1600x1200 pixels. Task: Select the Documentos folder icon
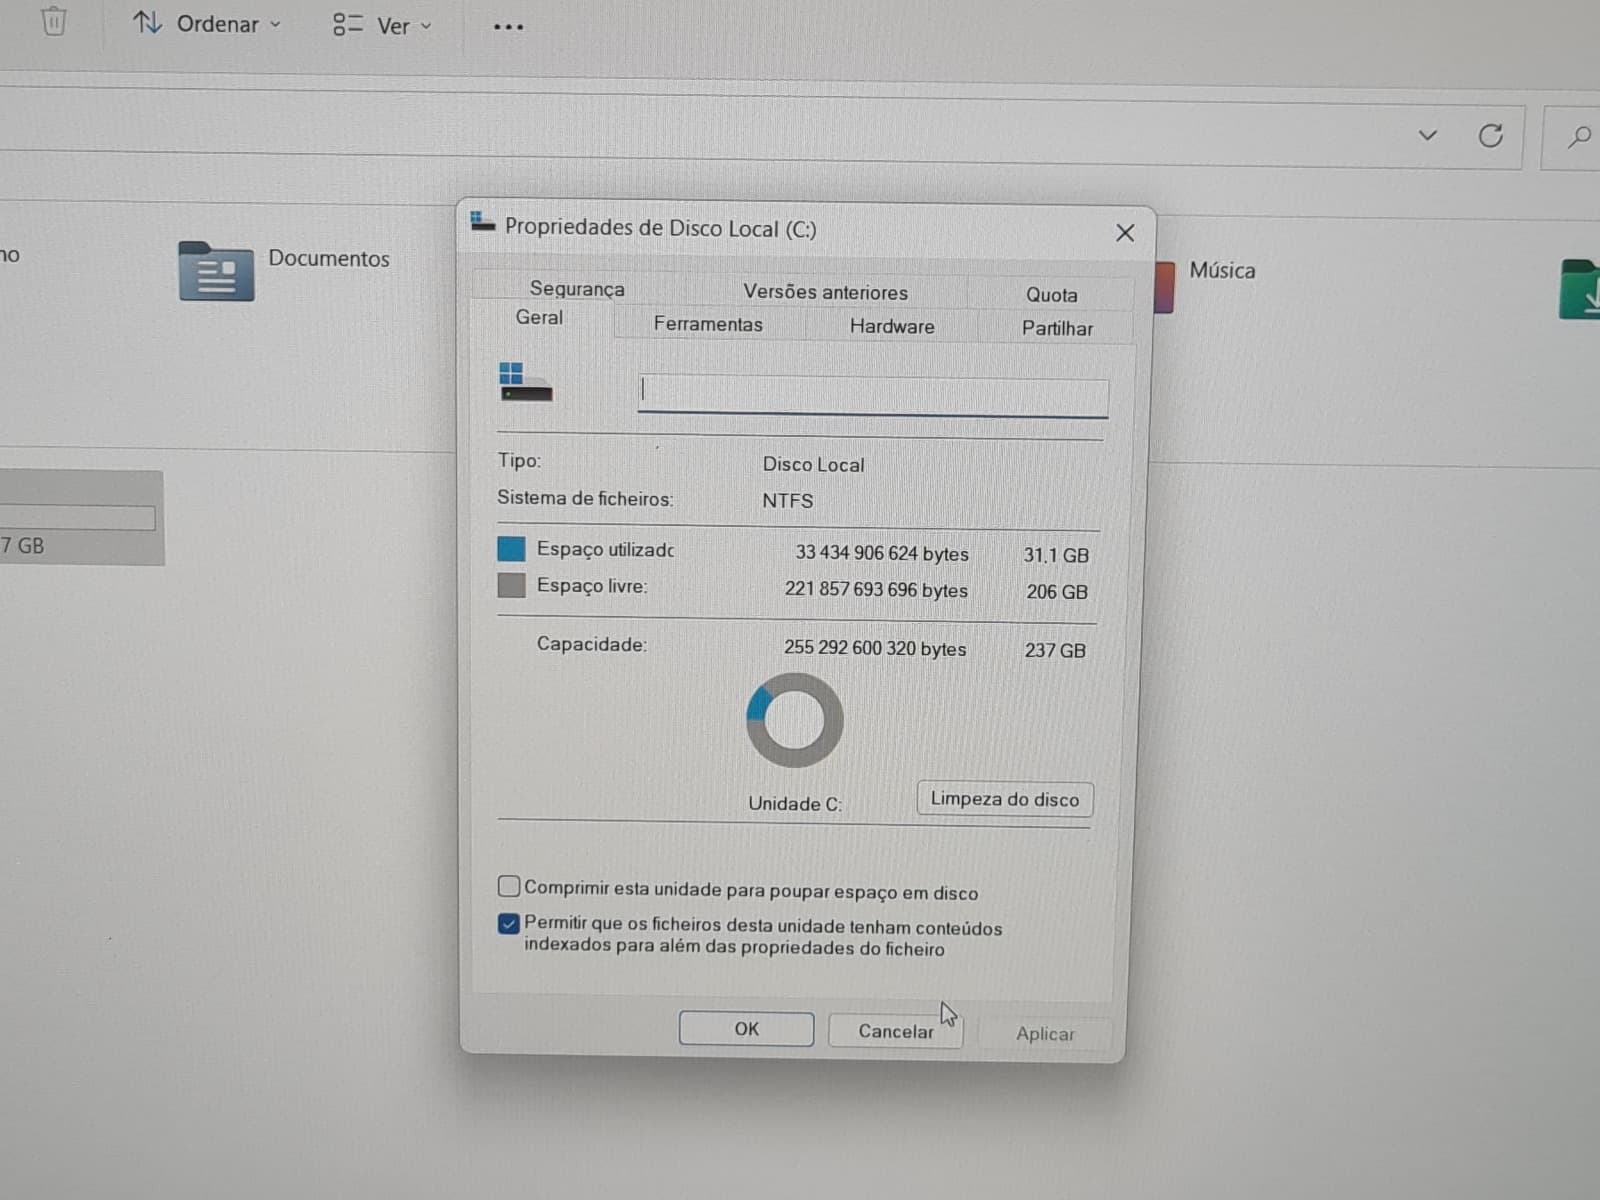(x=216, y=271)
